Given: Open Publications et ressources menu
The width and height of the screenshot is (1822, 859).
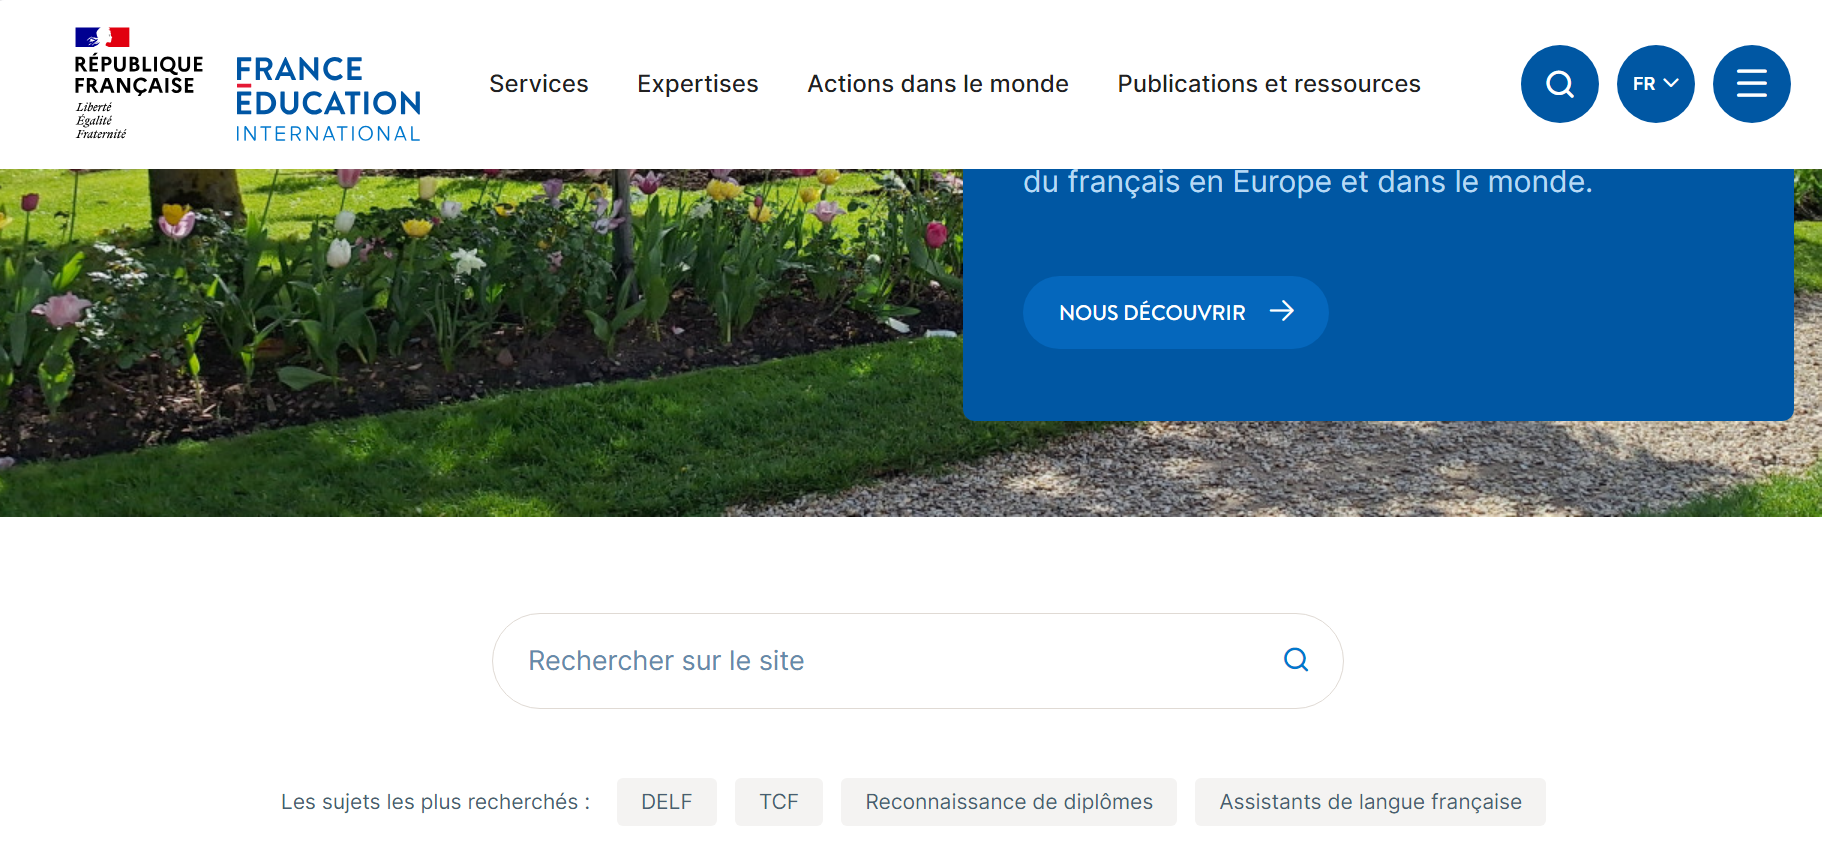Looking at the screenshot, I should (x=1269, y=84).
